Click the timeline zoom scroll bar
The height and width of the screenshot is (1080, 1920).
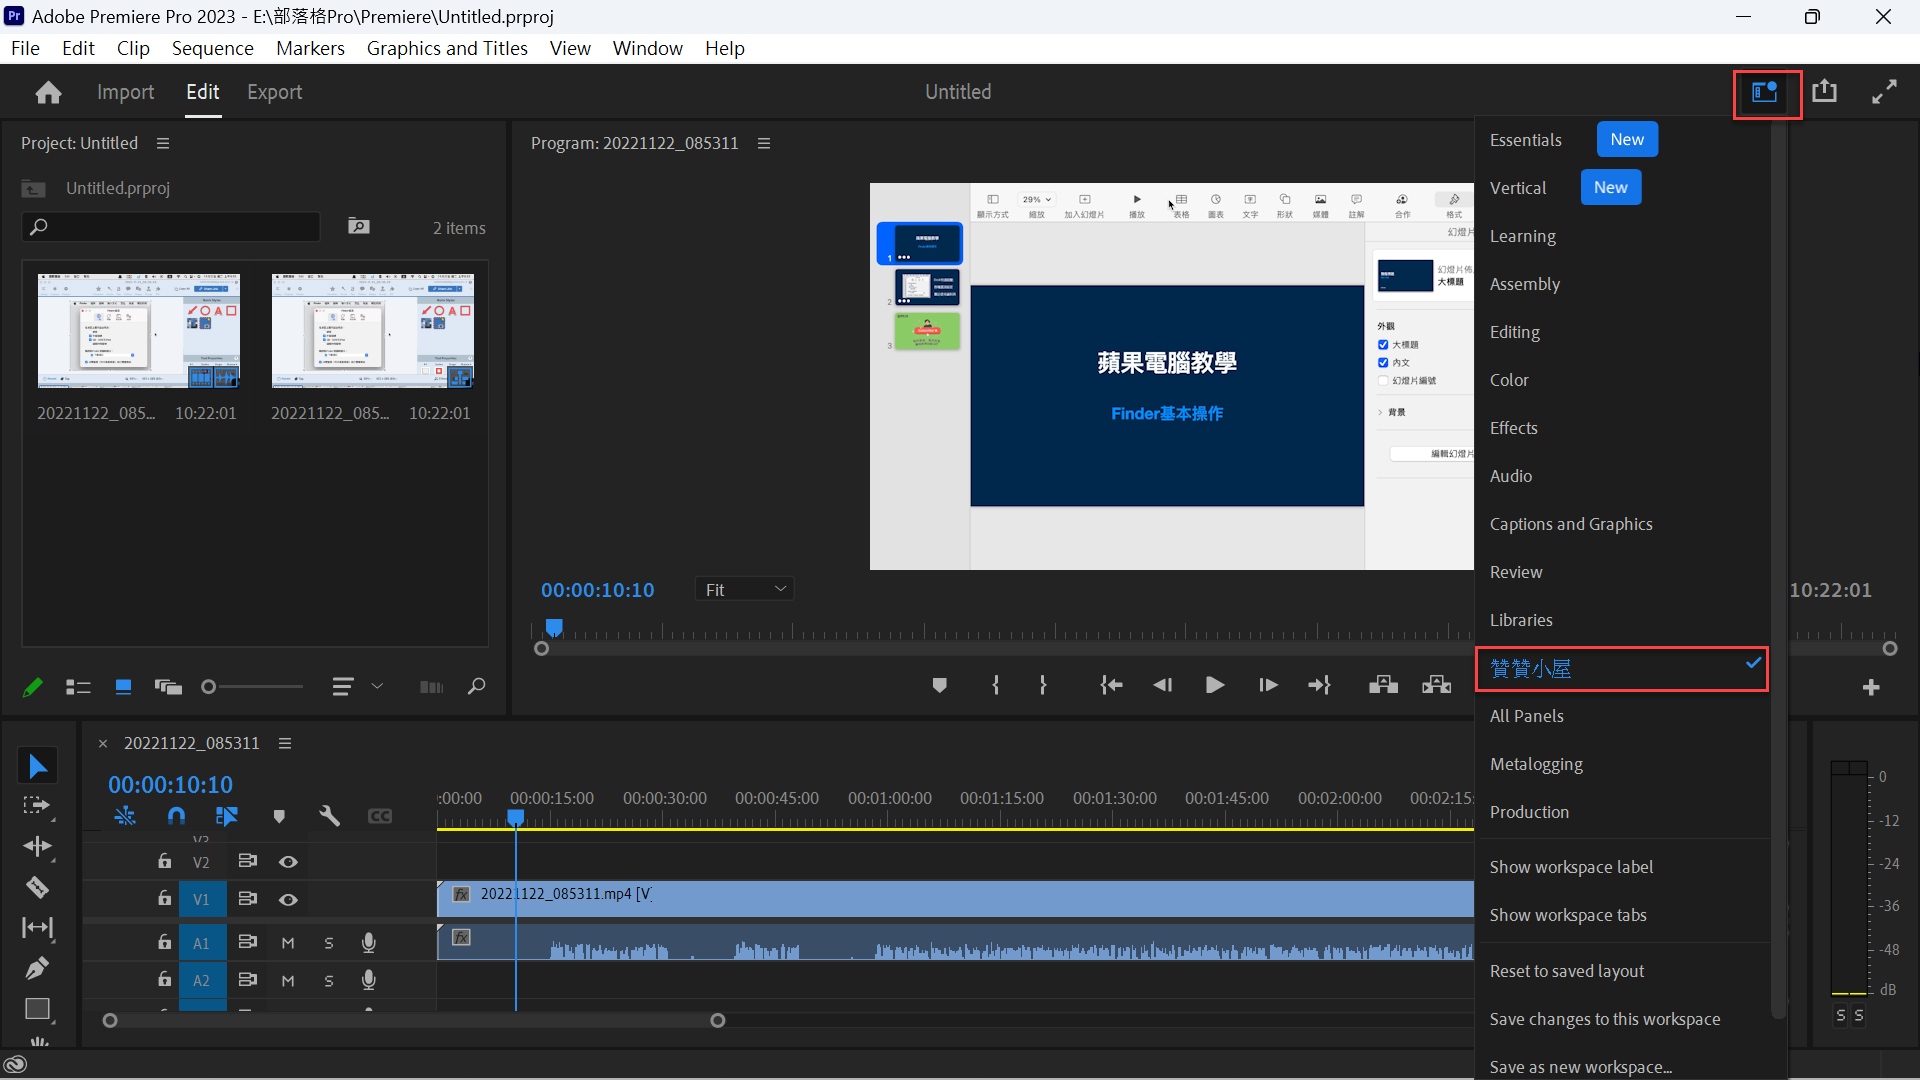coord(414,1021)
